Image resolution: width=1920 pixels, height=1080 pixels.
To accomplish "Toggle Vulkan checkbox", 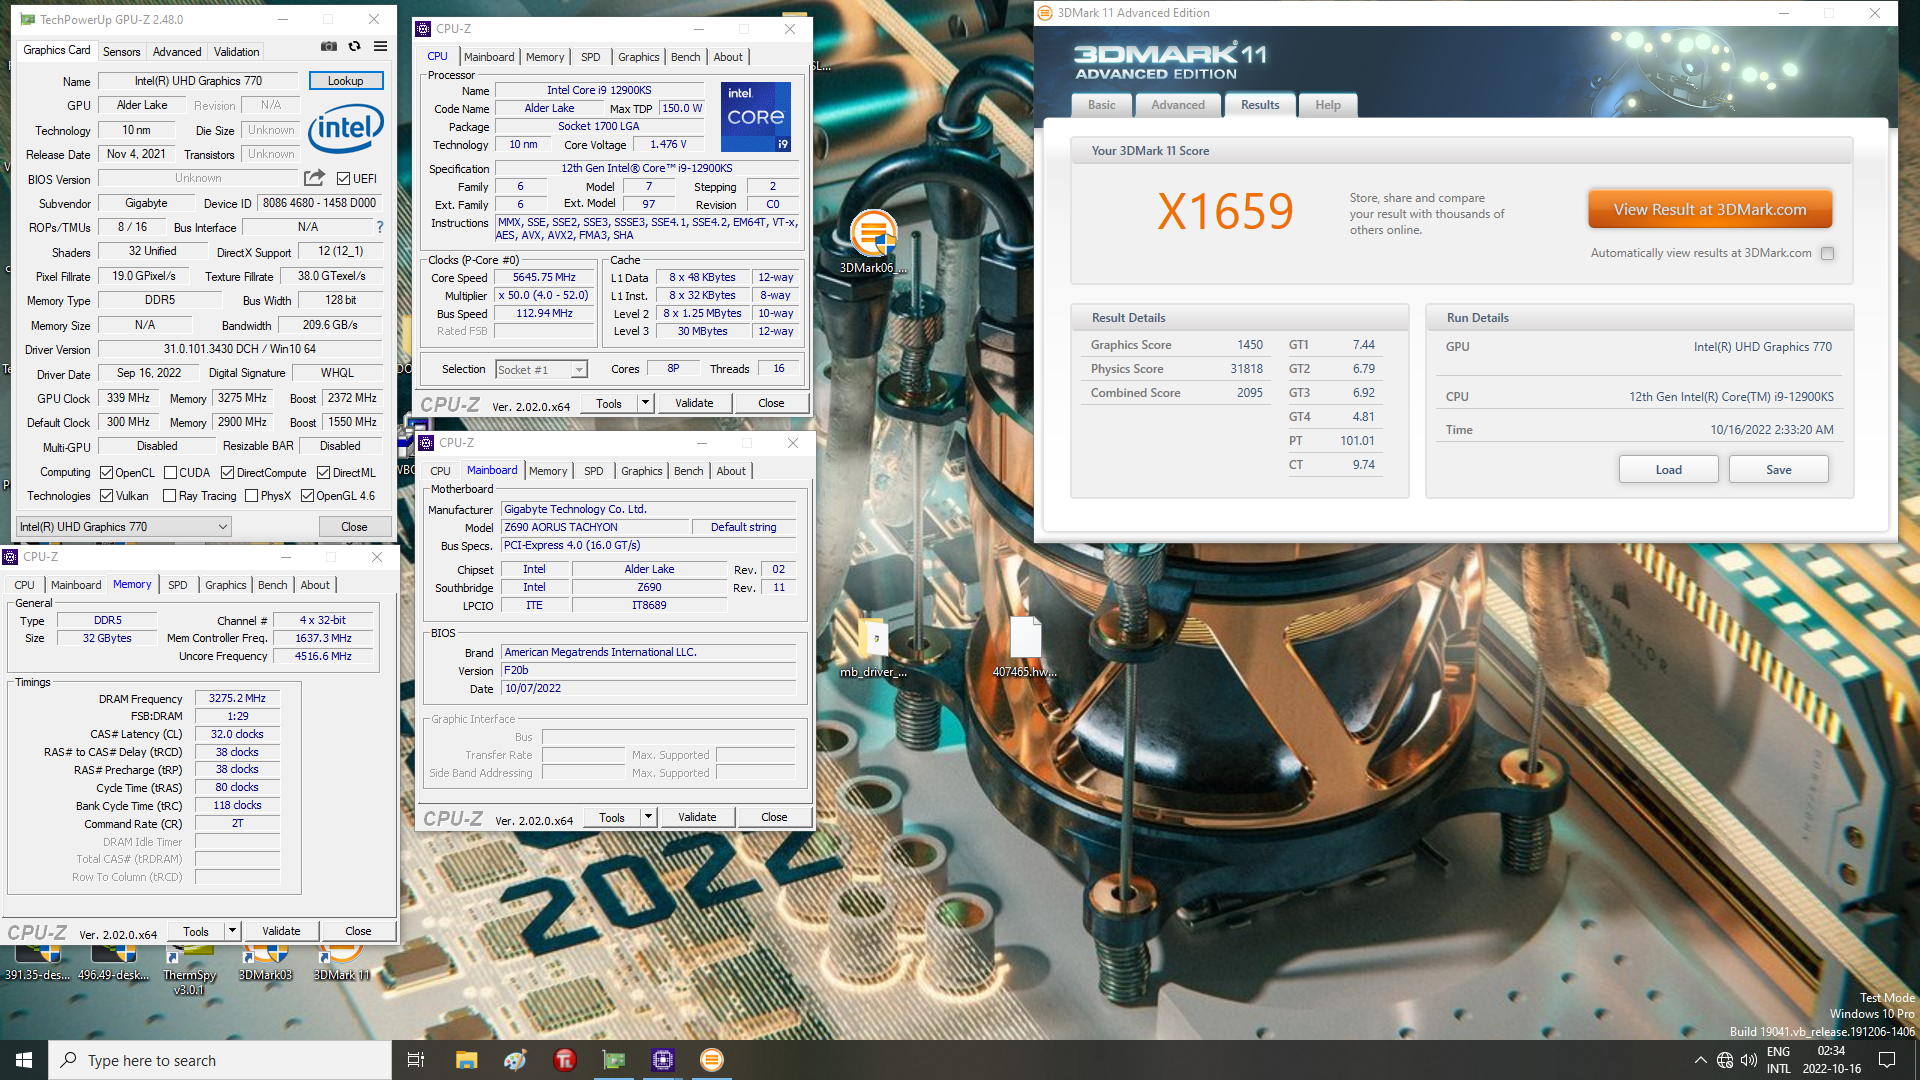I will pyautogui.click(x=107, y=495).
